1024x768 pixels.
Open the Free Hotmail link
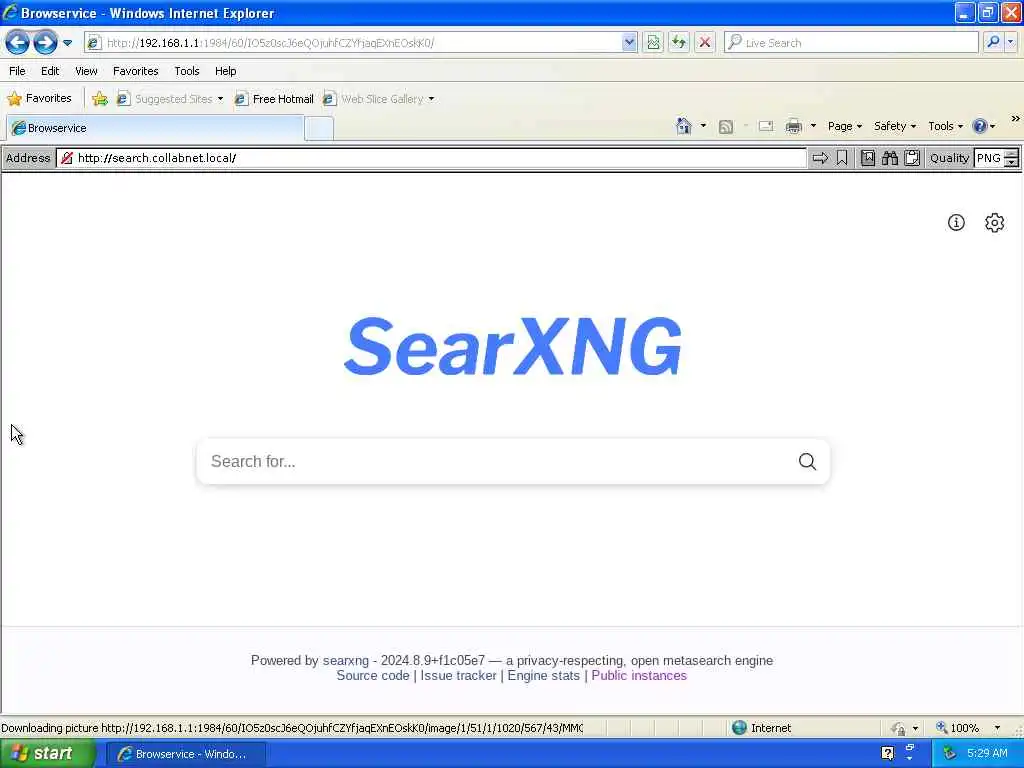pyautogui.click(x=274, y=99)
